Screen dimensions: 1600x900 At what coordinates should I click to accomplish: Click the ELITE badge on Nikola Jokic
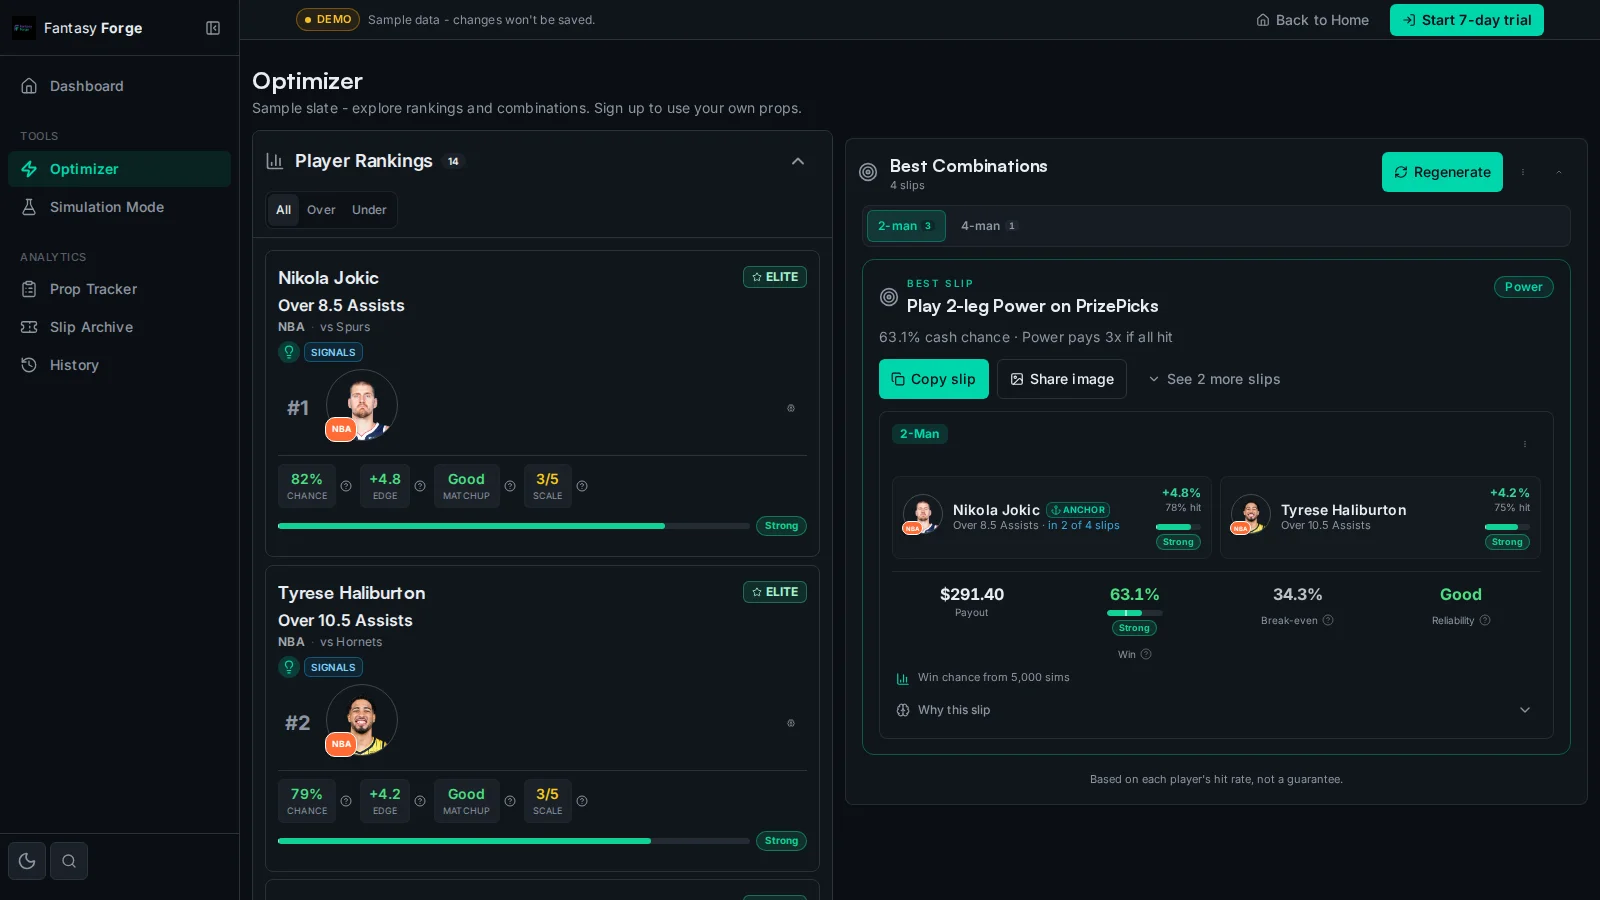(775, 277)
